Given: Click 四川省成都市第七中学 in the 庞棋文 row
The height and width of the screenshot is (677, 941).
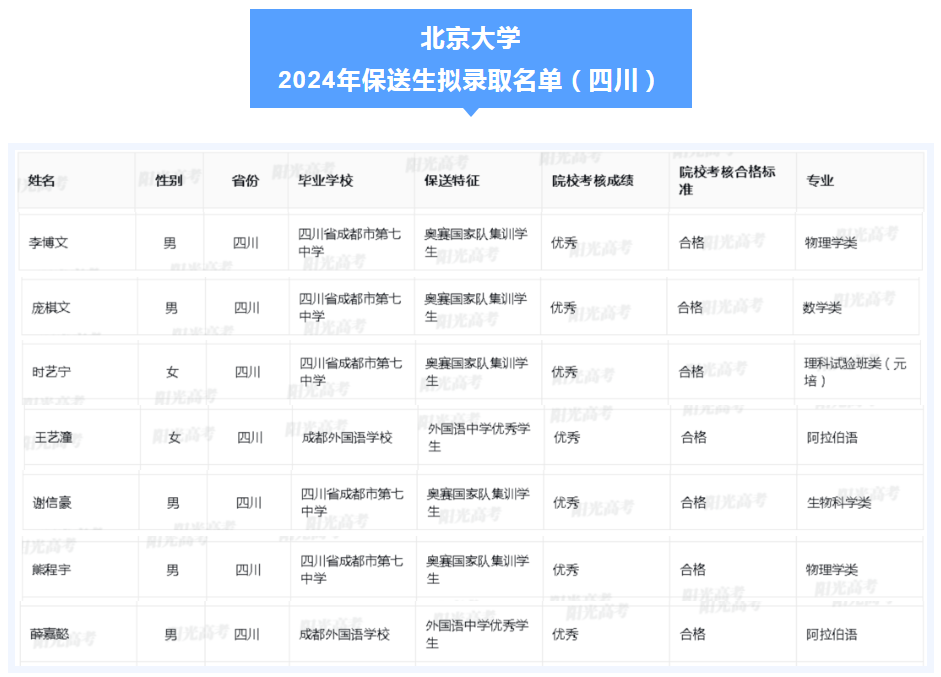Looking at the screenshot, I should coord(350,307).
